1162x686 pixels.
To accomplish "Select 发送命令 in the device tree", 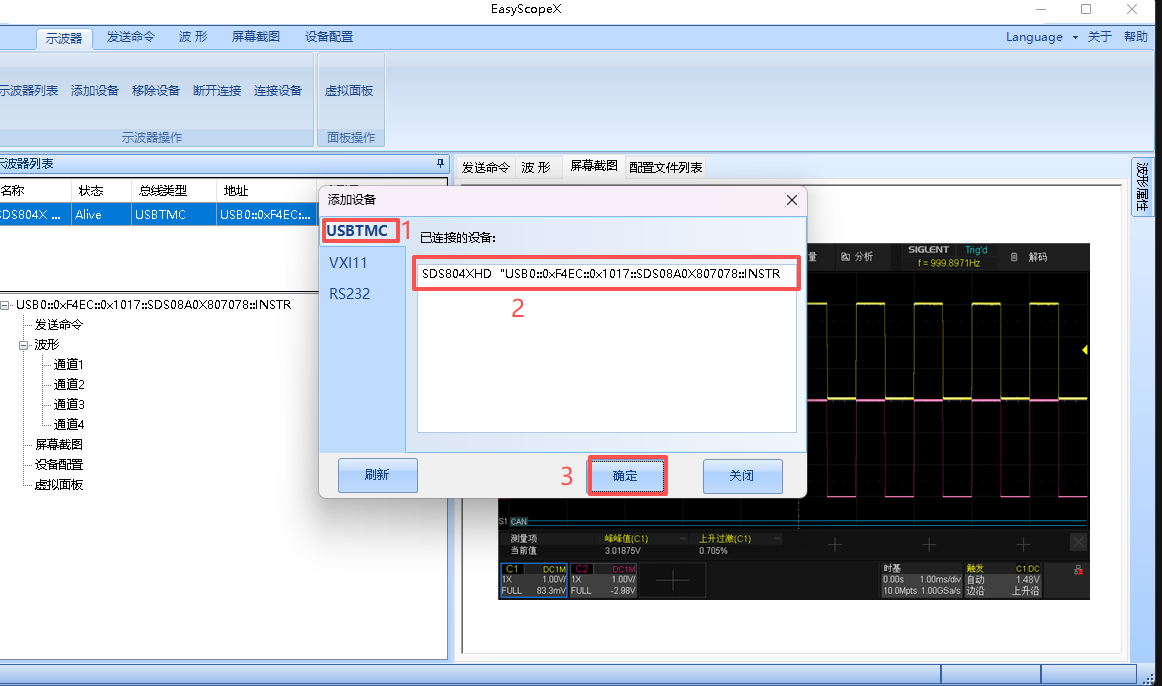I will pyautogui.click(x=59, y=324).
